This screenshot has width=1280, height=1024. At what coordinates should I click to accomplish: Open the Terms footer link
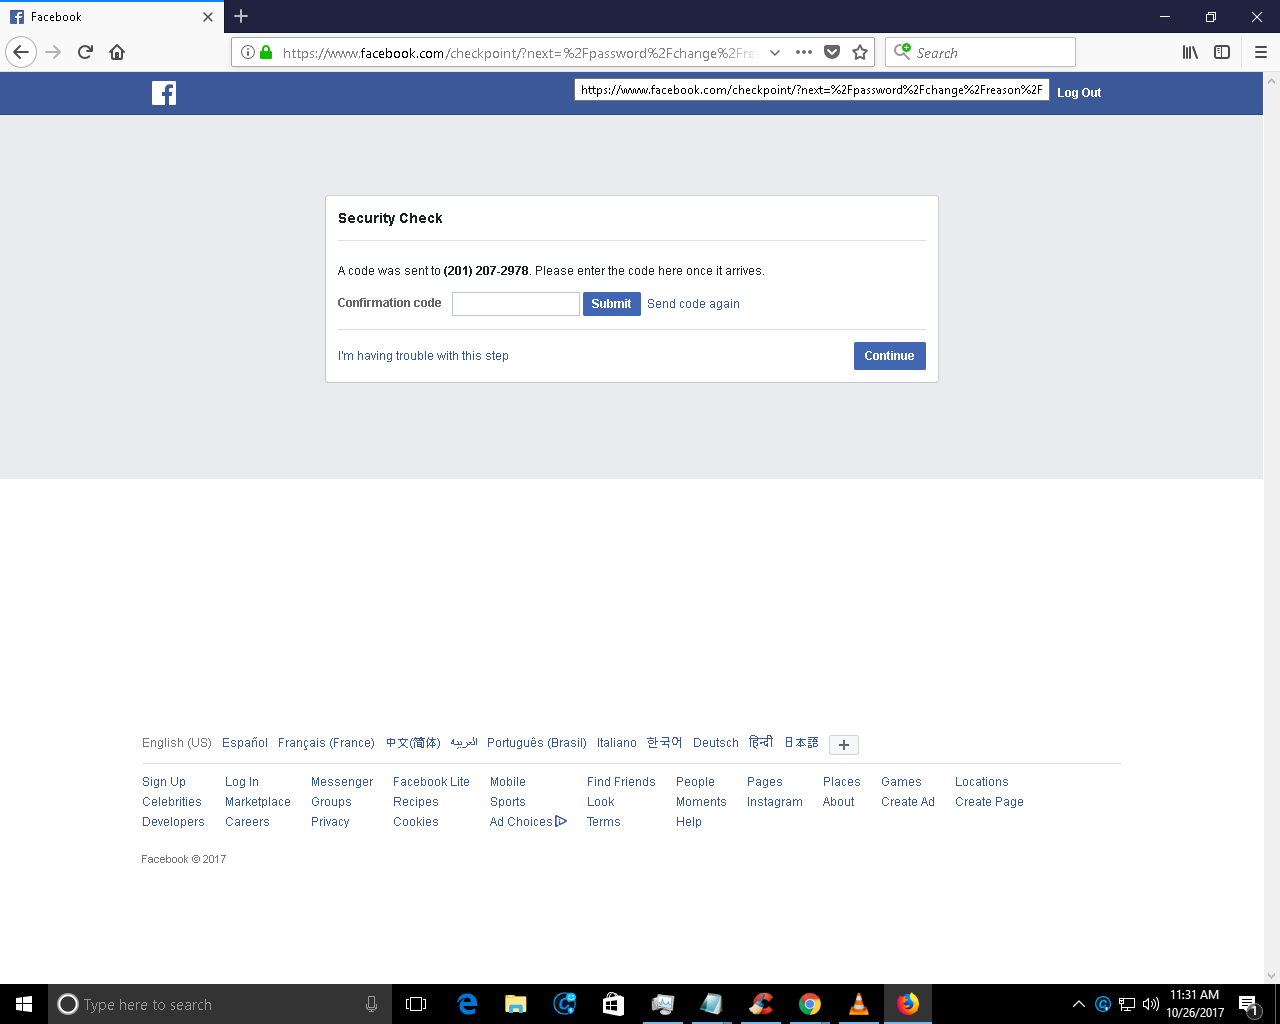pyautogui.click(x=604, y=822)
